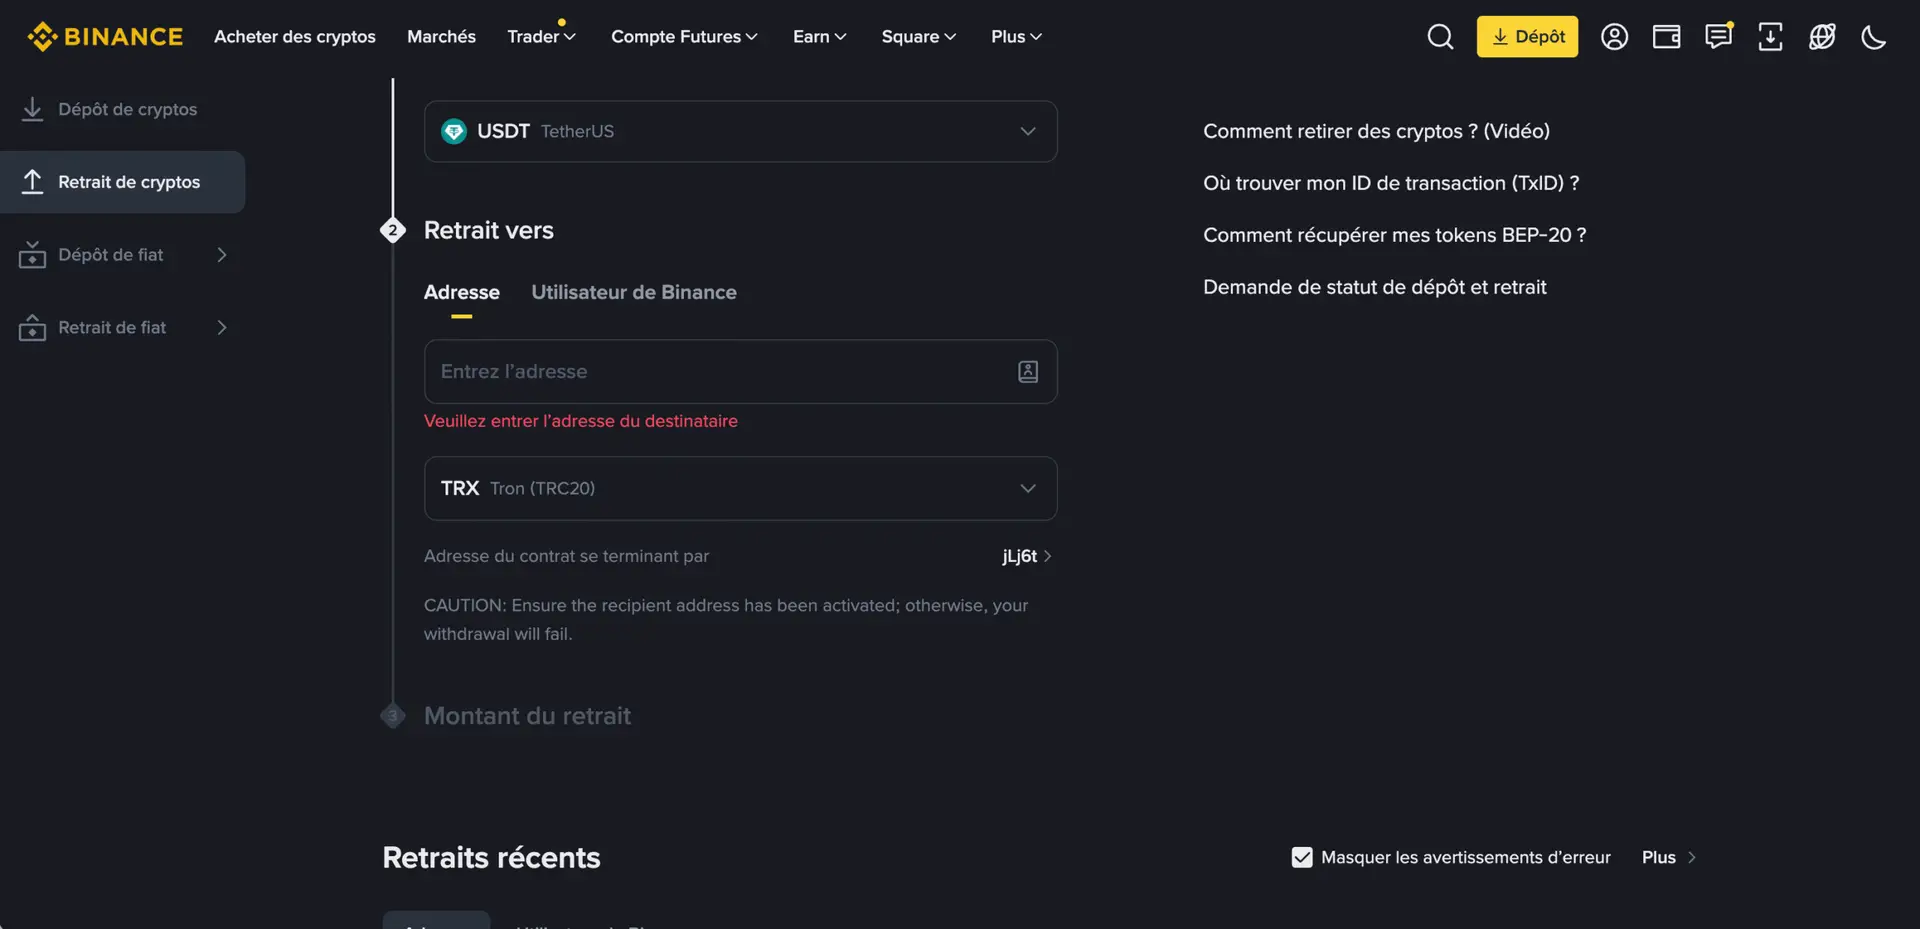Click the Binance logo

click(105, 37)
